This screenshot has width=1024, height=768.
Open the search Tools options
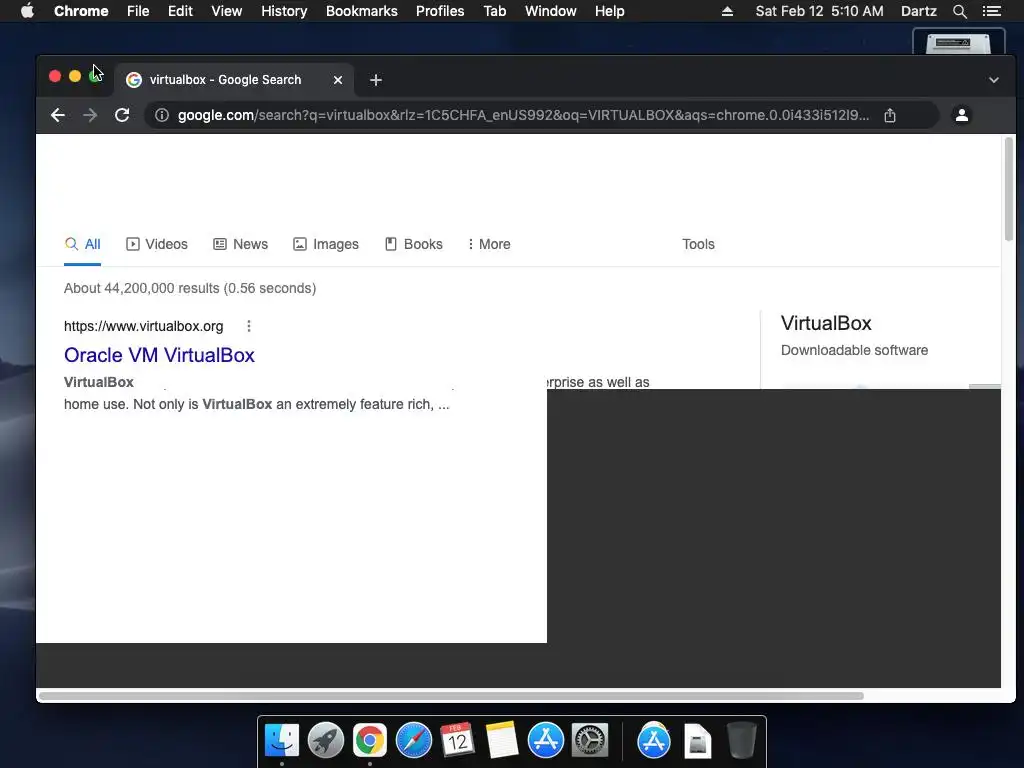click(698, 244)
